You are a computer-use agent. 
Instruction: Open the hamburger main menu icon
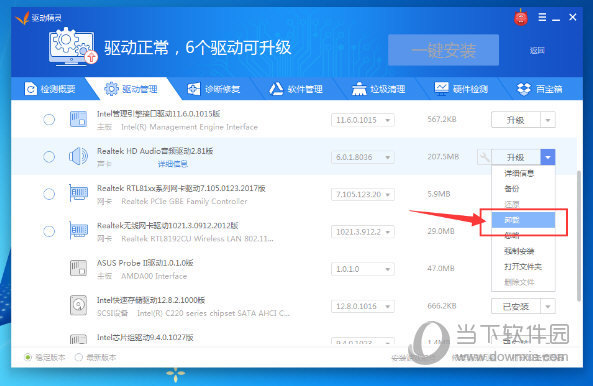click(x=542, y=17)
